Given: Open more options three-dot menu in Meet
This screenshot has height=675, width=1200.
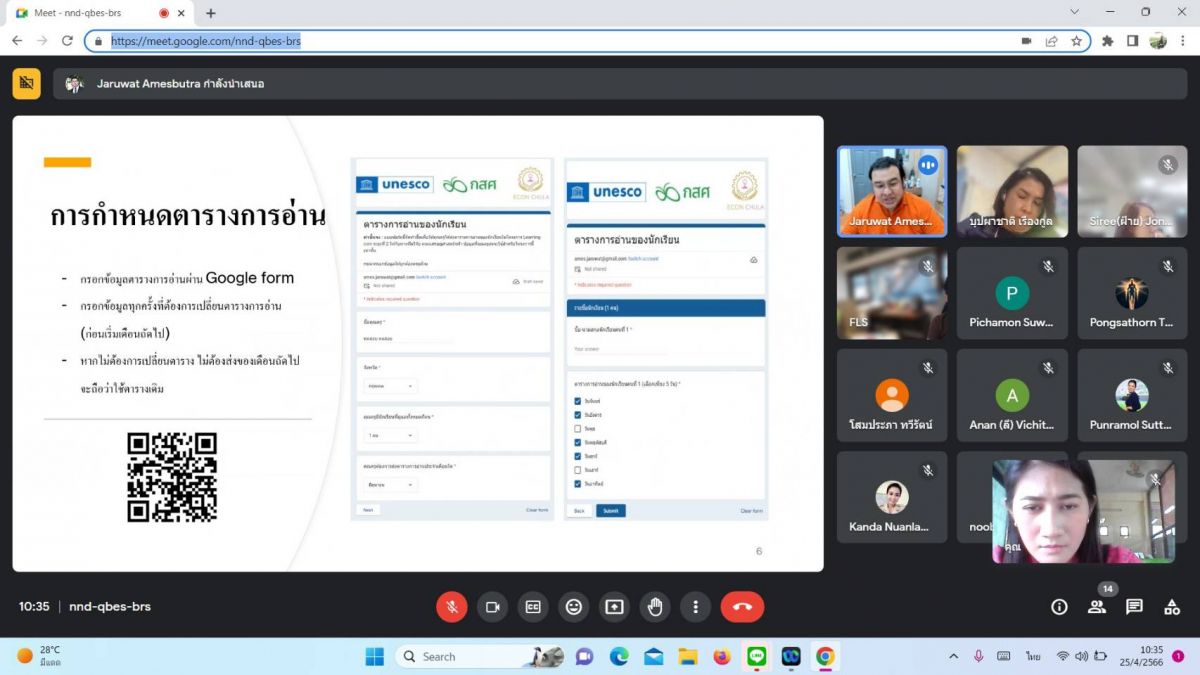Looking at the screenshot, I should coord(695,606).
